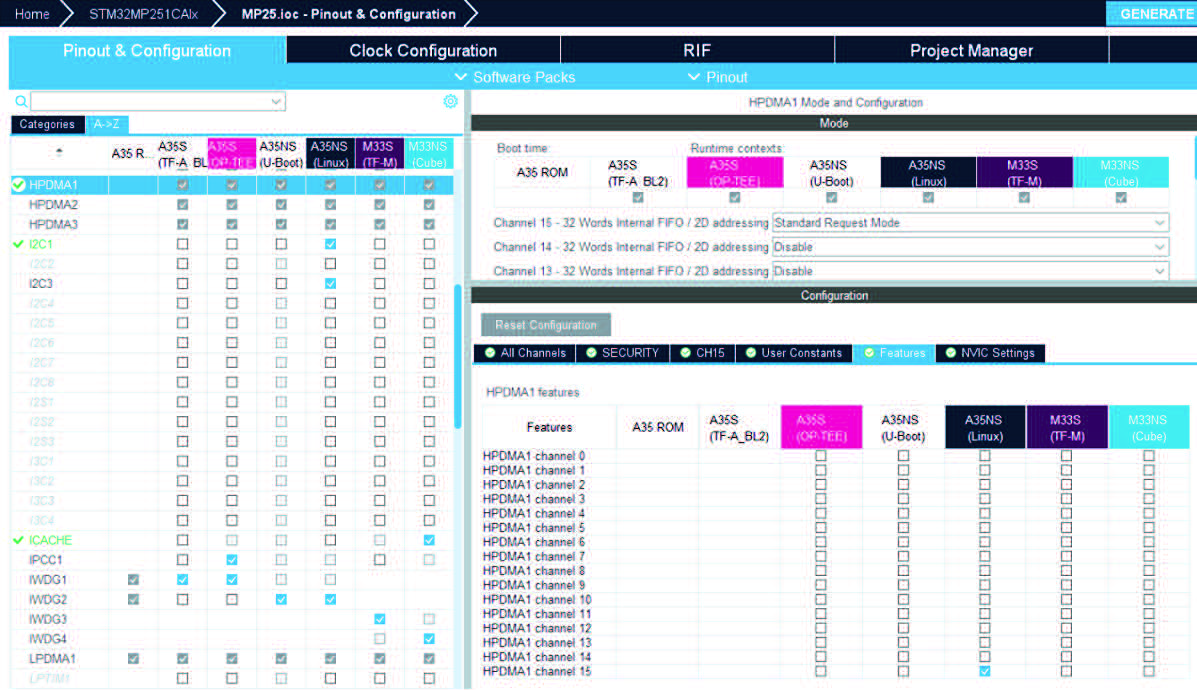Screen dimensions: 1197x690
Task: Click the green dot on the All Channels tab
Action: click(x=490, y=353)
